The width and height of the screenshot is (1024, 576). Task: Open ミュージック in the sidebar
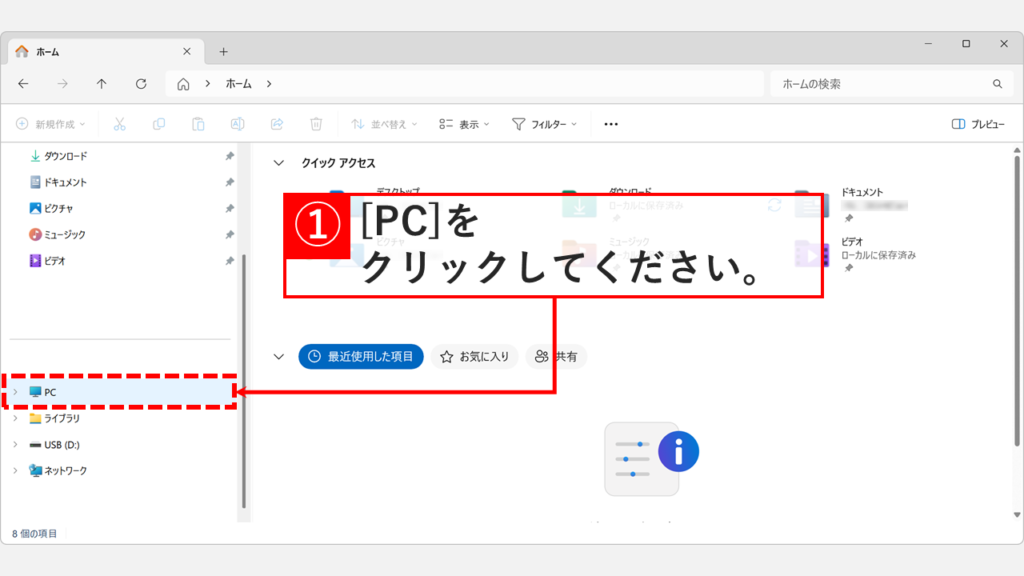click(x=57, y=234)
